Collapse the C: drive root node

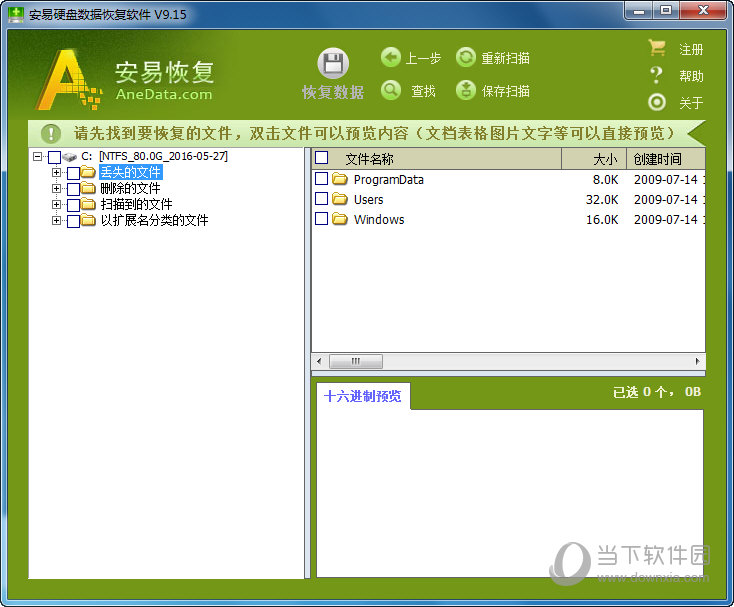point(37,157)
